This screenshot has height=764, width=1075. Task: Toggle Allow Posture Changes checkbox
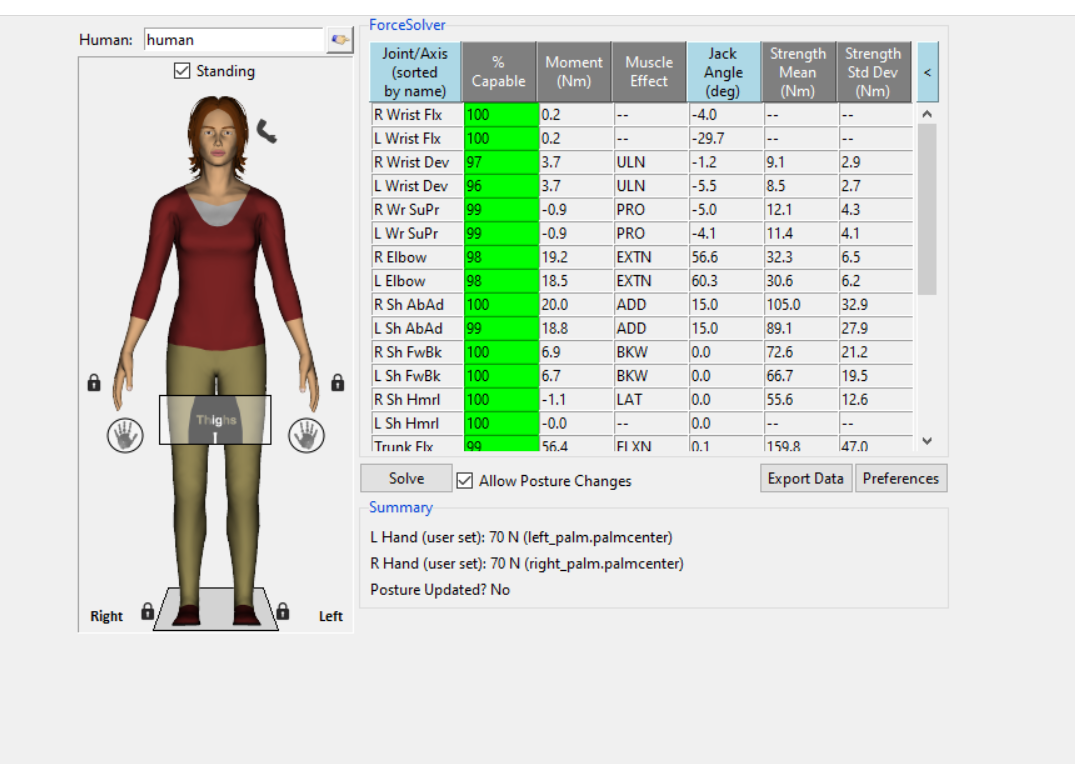(x=465, y=481)
